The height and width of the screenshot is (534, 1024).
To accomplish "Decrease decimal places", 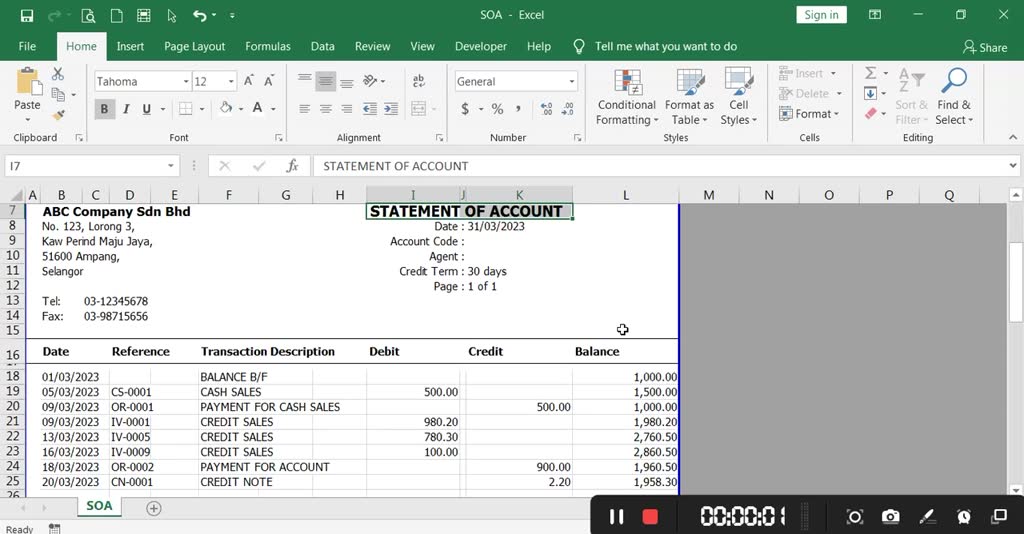I will pyautogui.click(x=568, y=109).
